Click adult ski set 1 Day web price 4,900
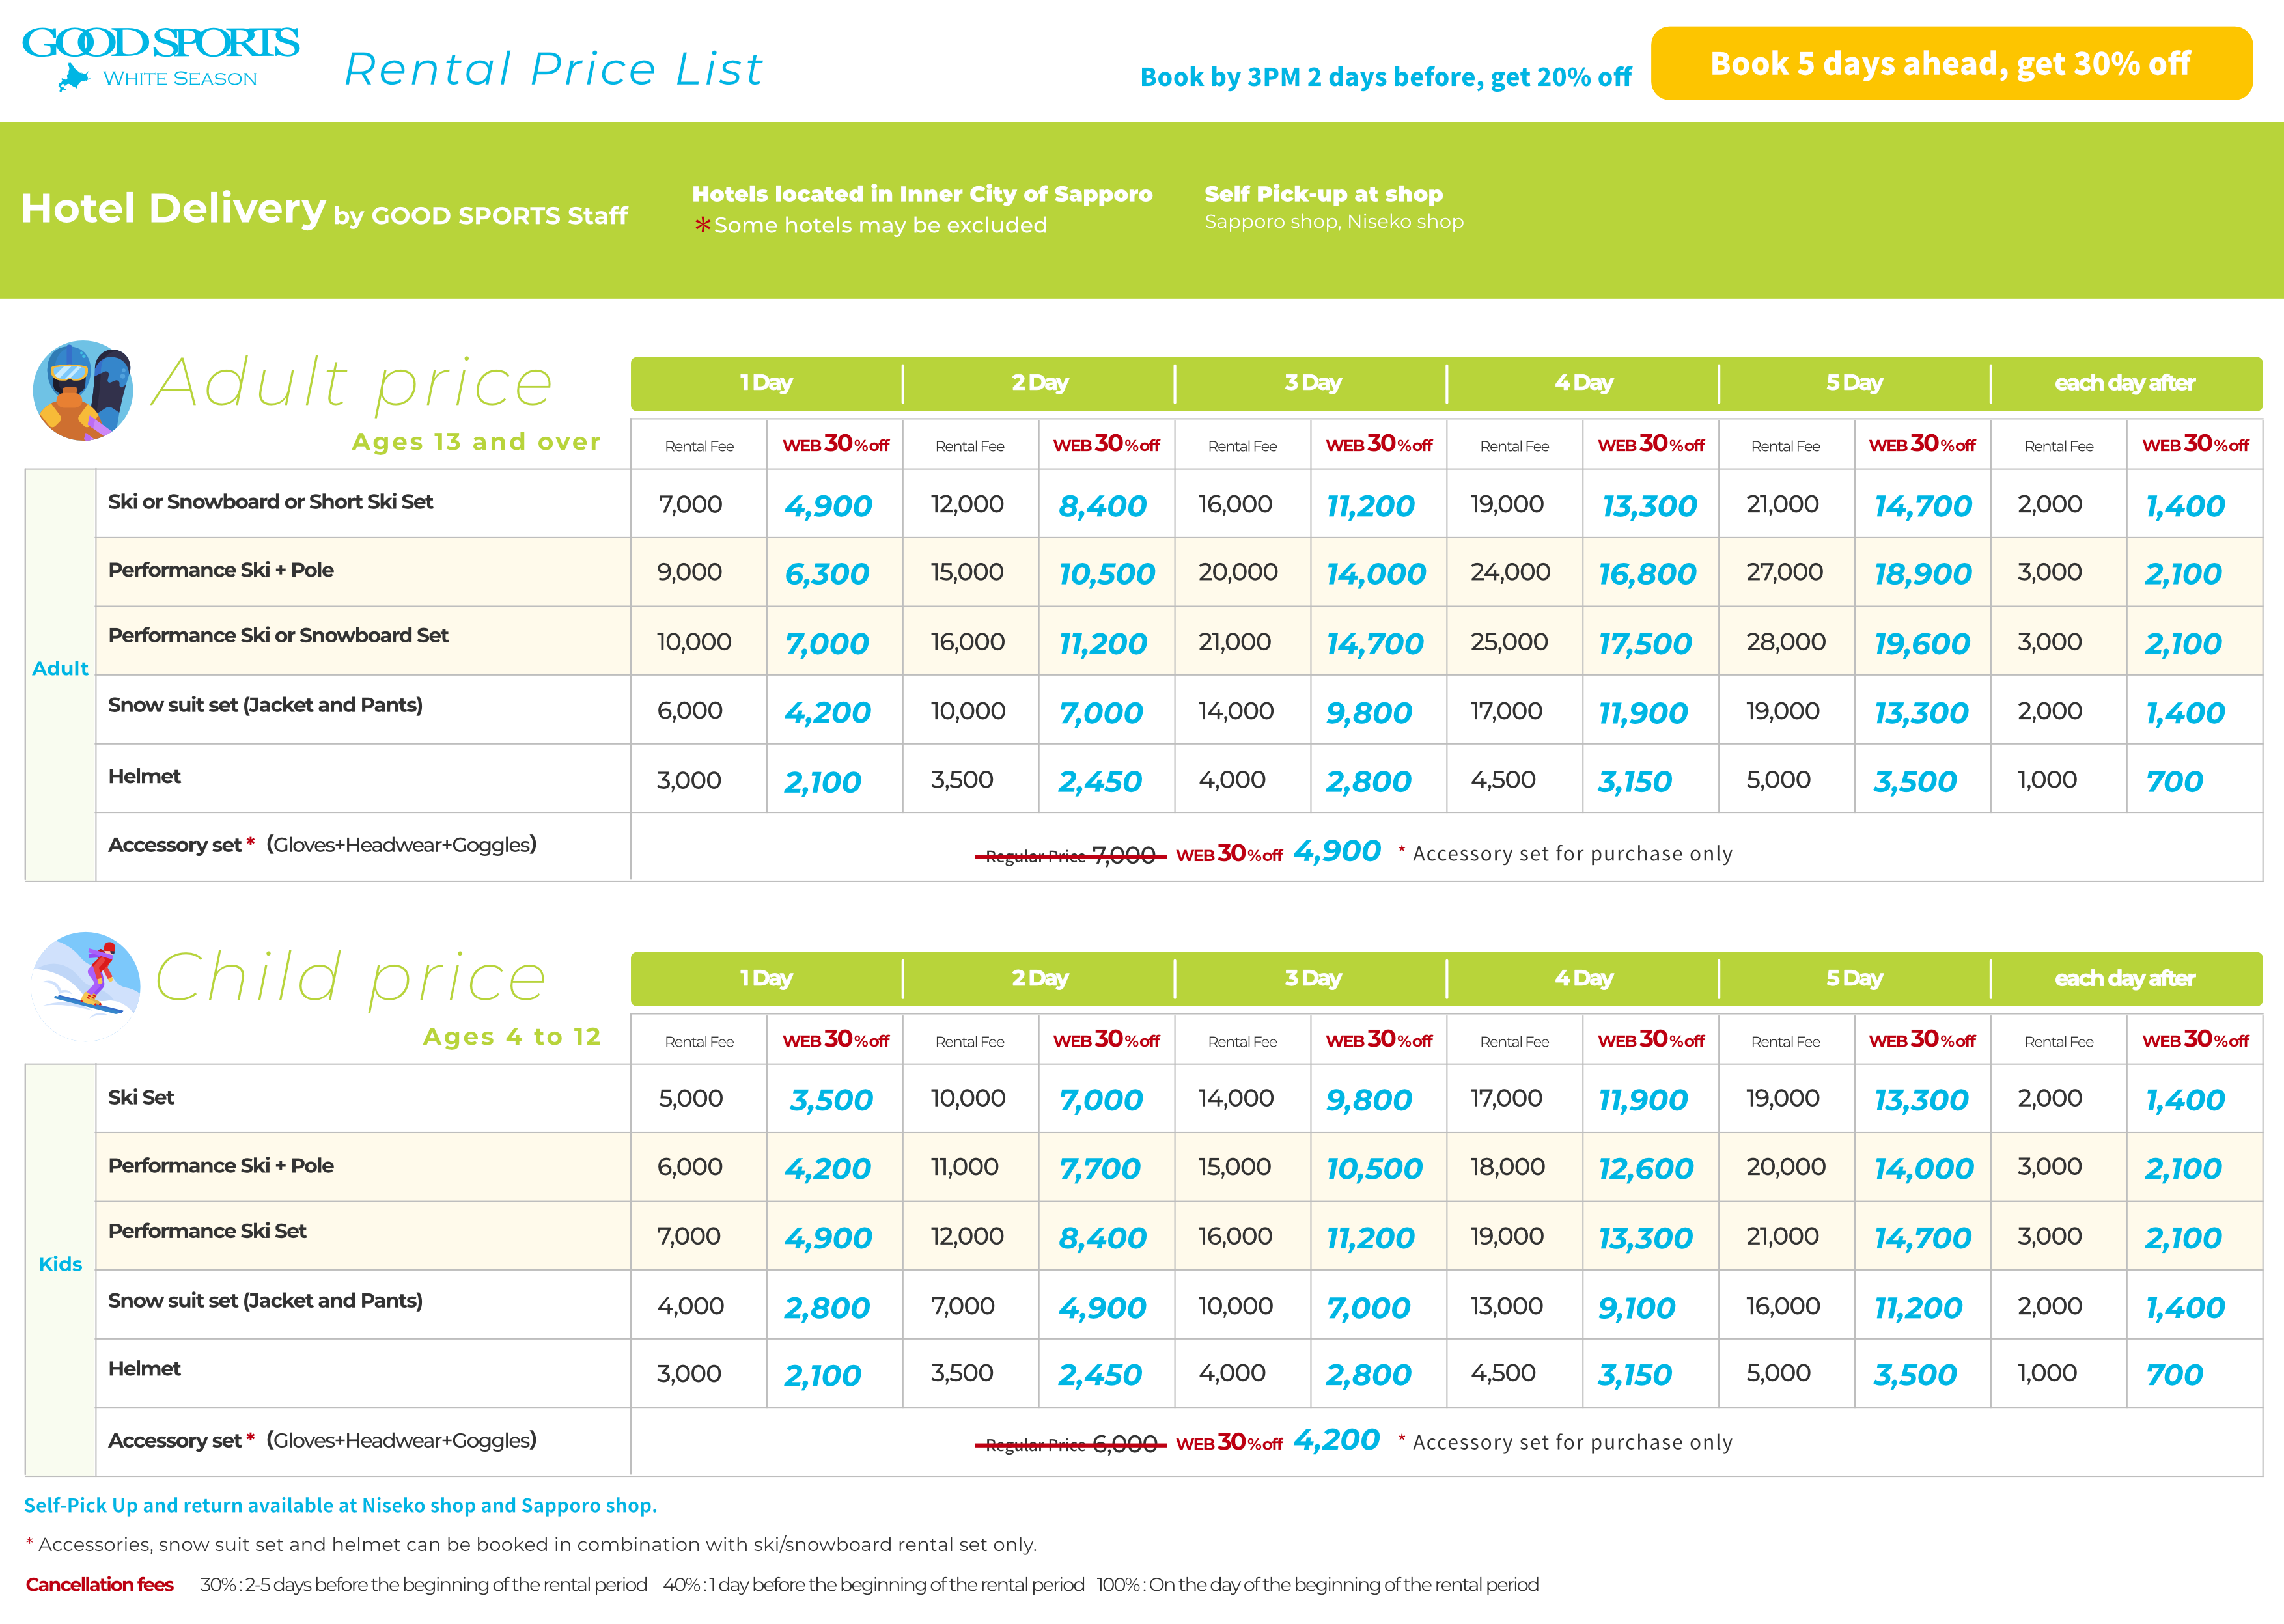The height and width of the screenshot is (1624, 2284). (828, 507)
